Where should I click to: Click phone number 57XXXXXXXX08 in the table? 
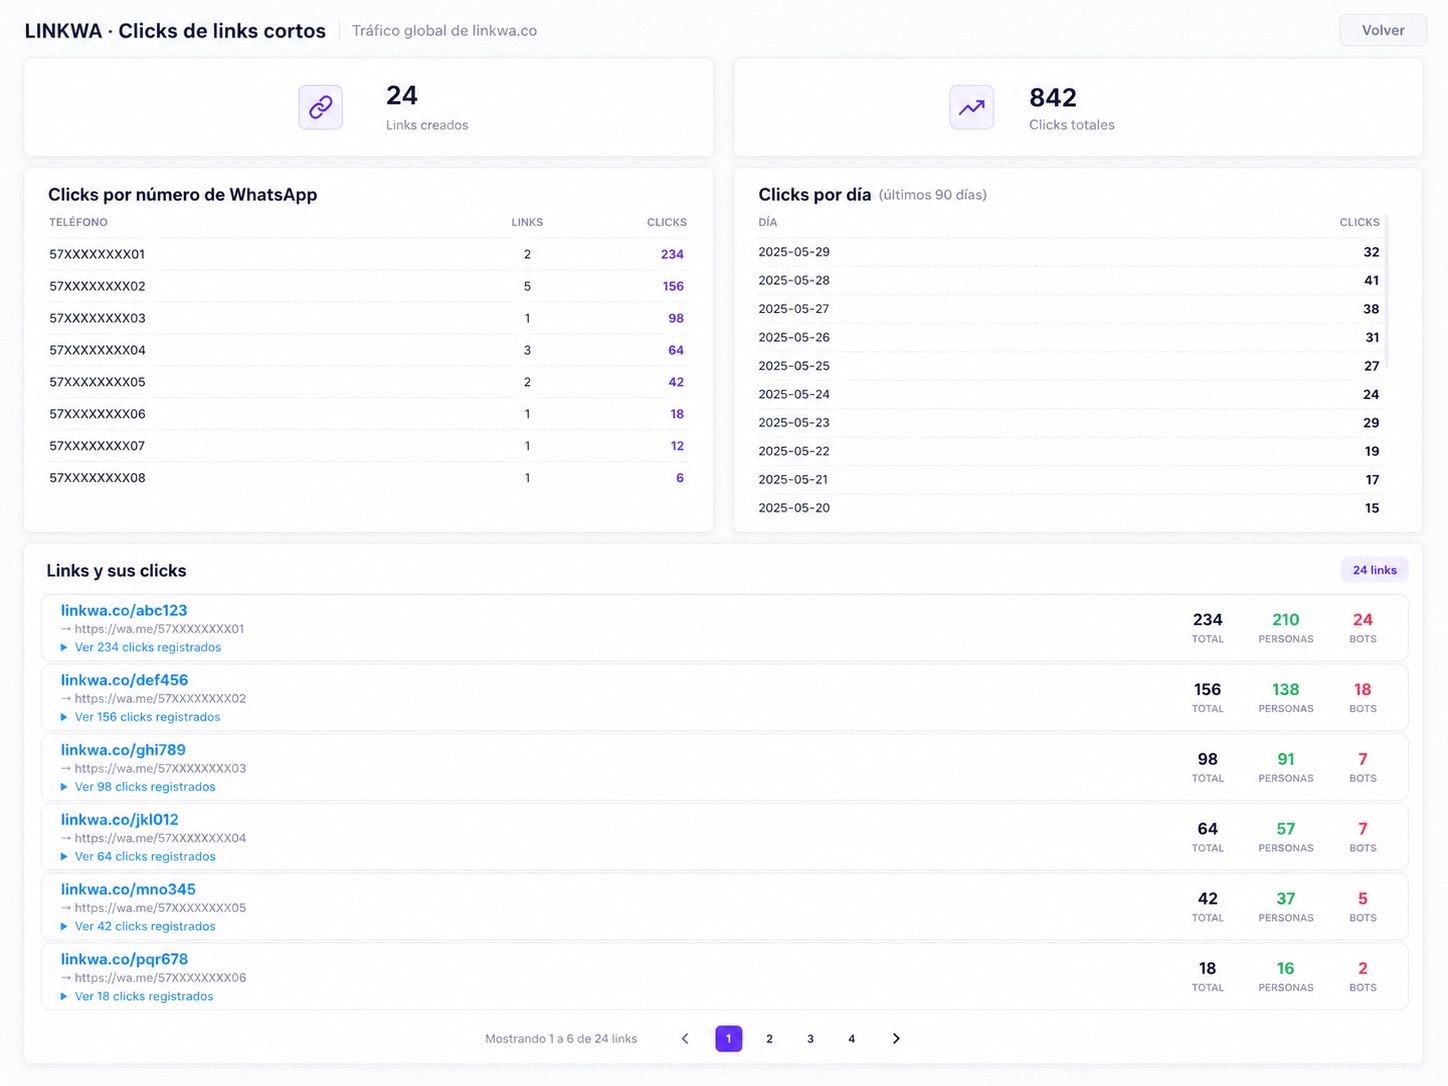(97, 478)
